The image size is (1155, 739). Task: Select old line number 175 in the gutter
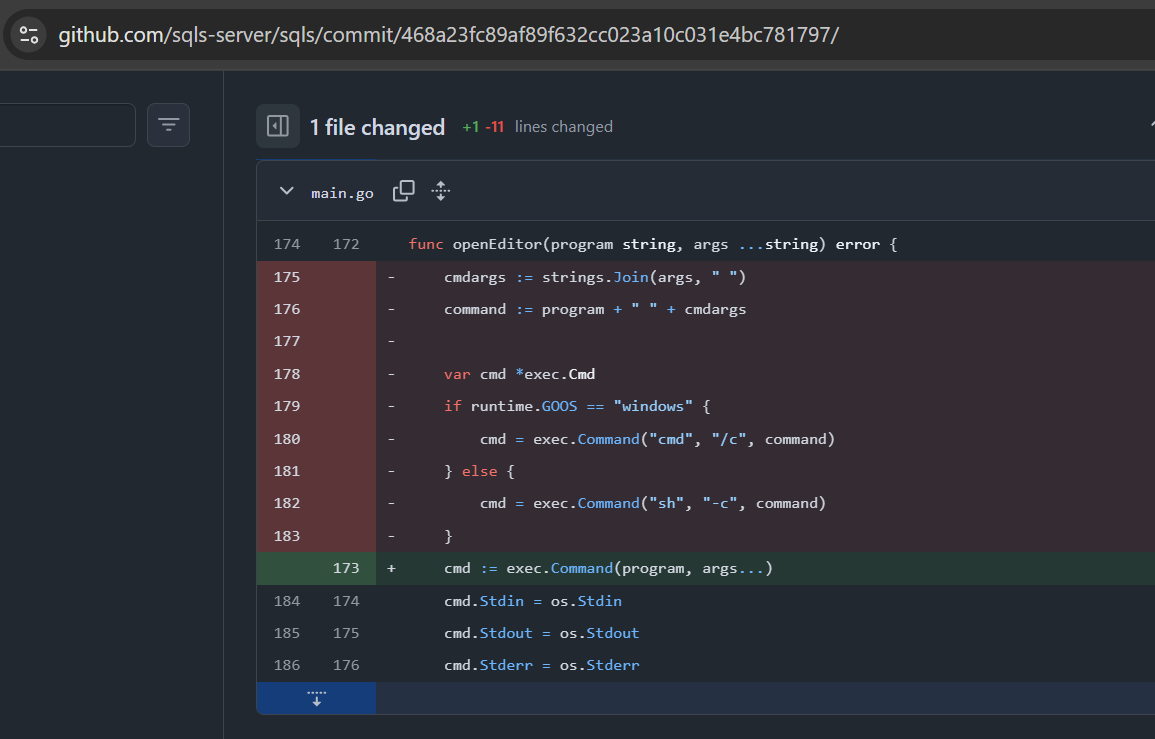click(287, 276)
